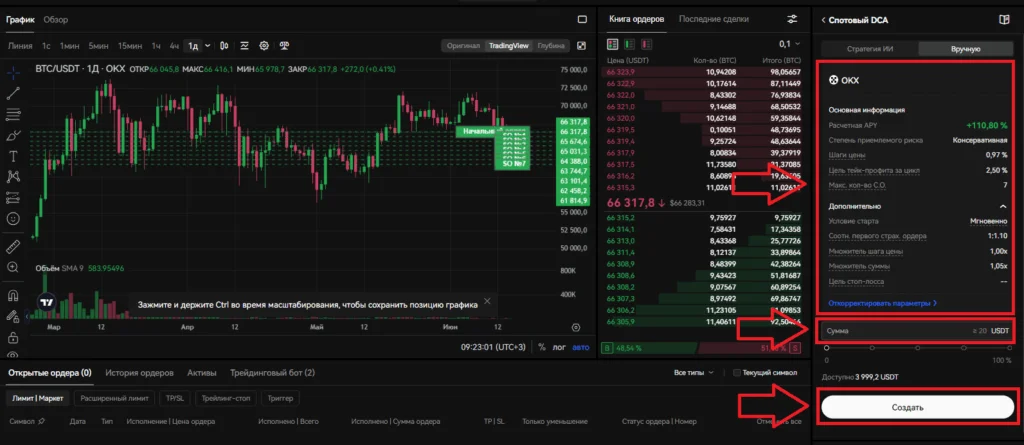Select the text annotation tool

[13, 156]
